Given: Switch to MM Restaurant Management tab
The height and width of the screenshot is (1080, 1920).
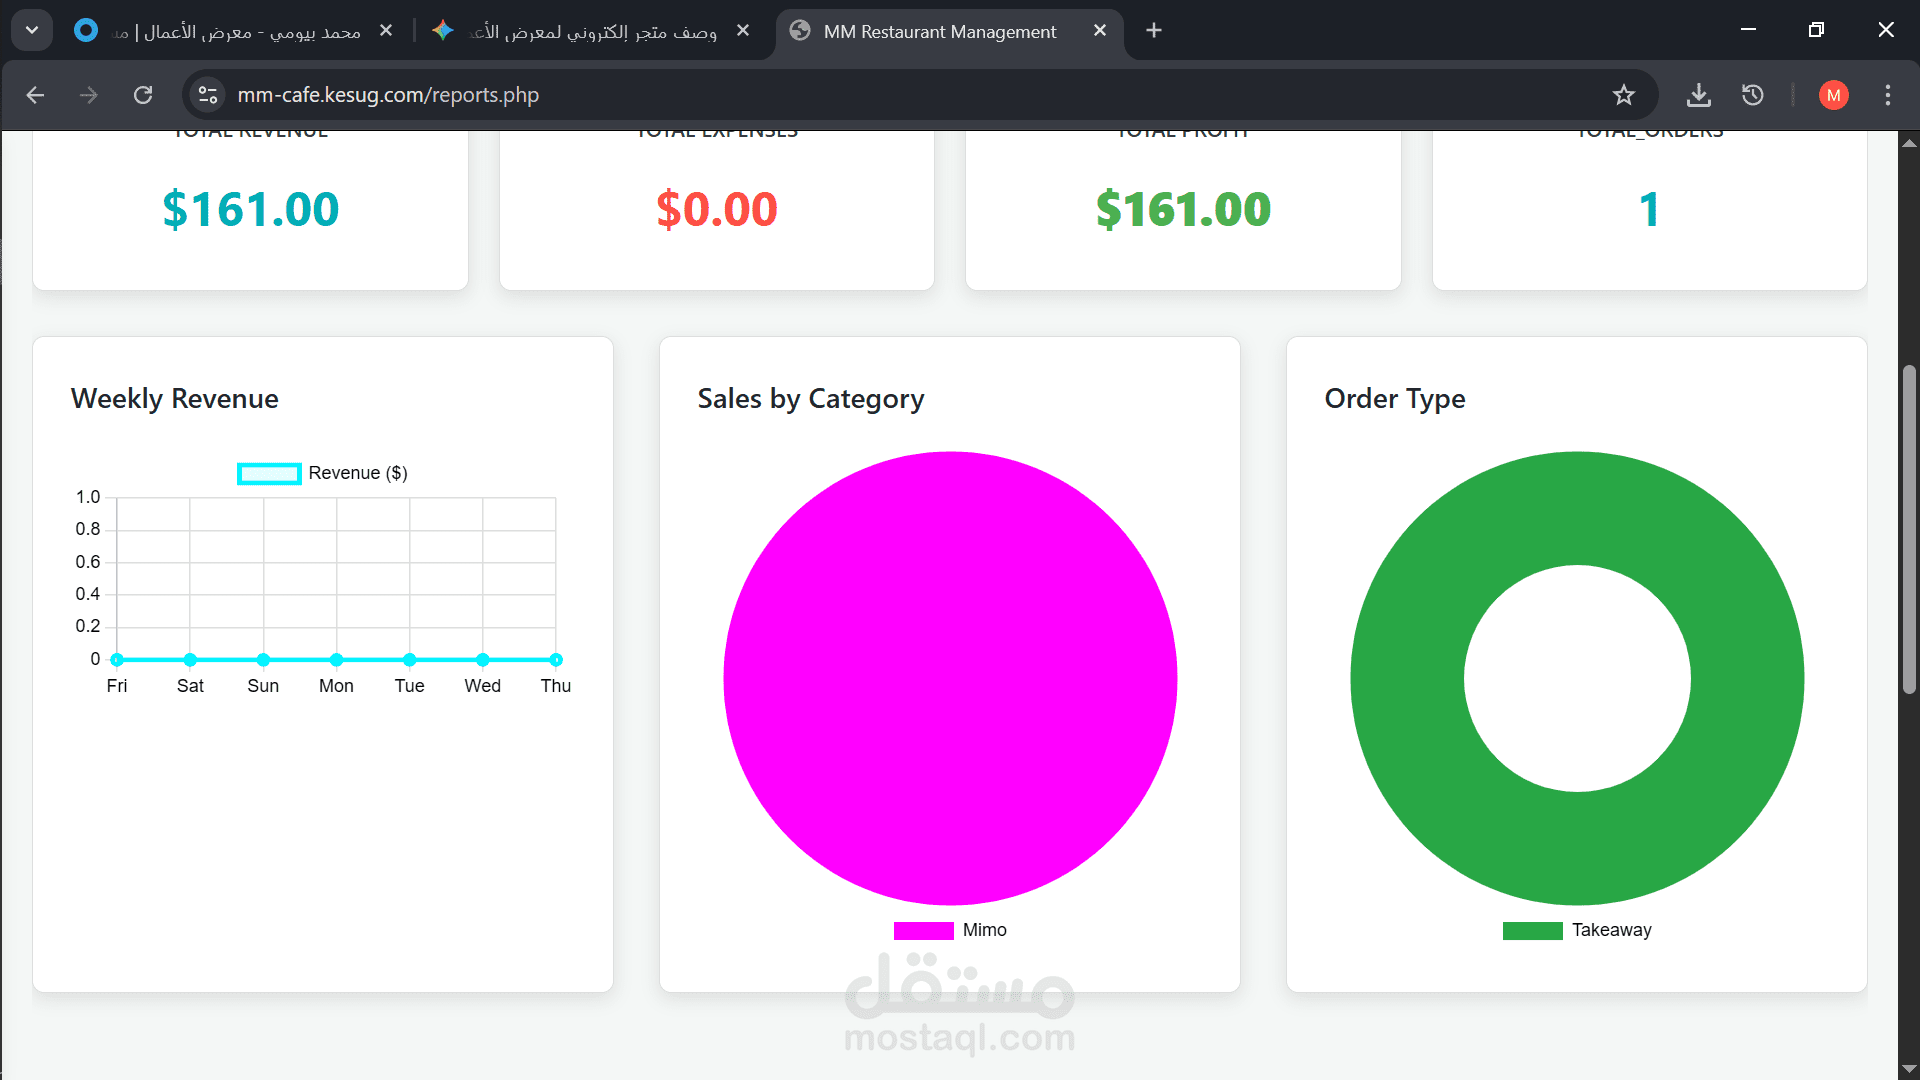Looking at the screenshot, I should 938,31.
